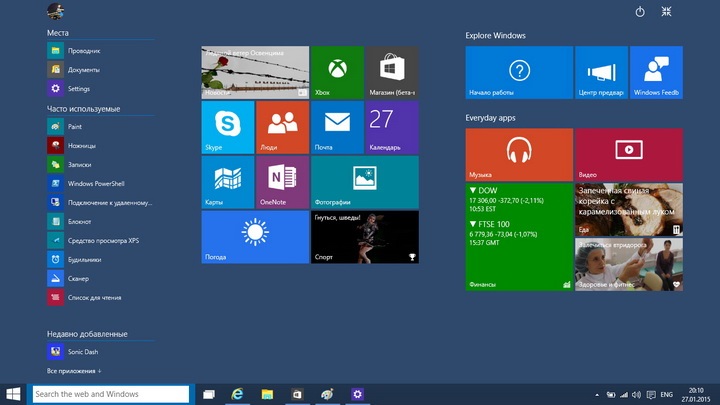Expand hidden system tray icons
This screenshot has width=720, height=405.
[597, 395]
